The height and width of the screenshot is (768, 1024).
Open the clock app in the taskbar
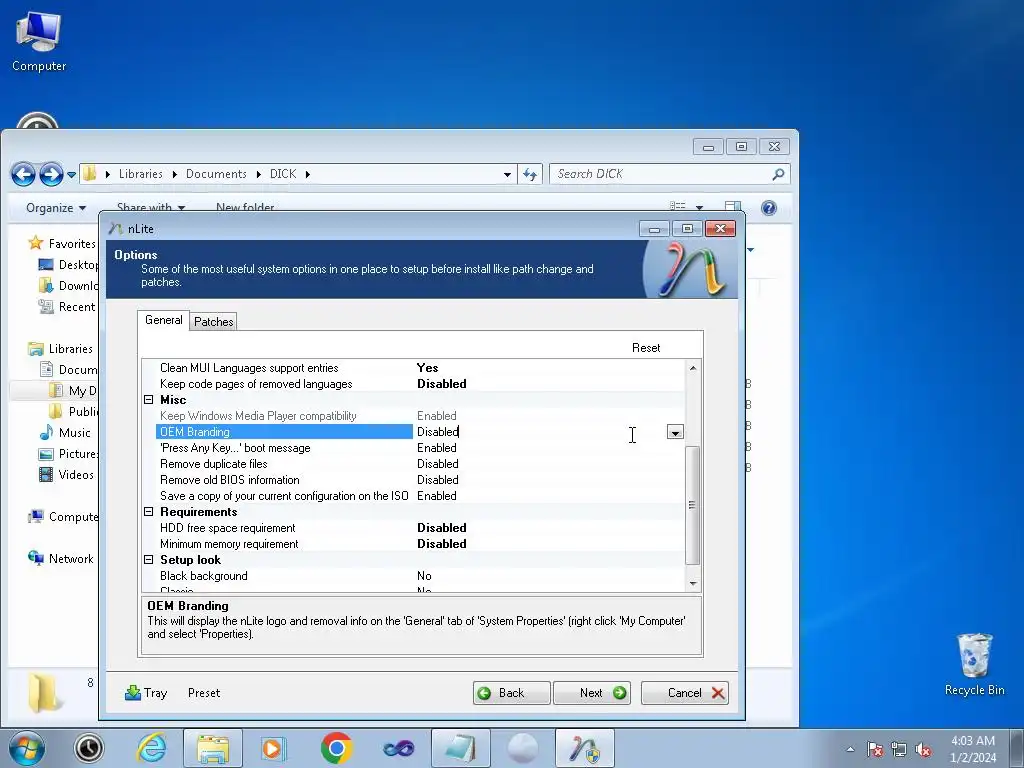click(89, 748)
